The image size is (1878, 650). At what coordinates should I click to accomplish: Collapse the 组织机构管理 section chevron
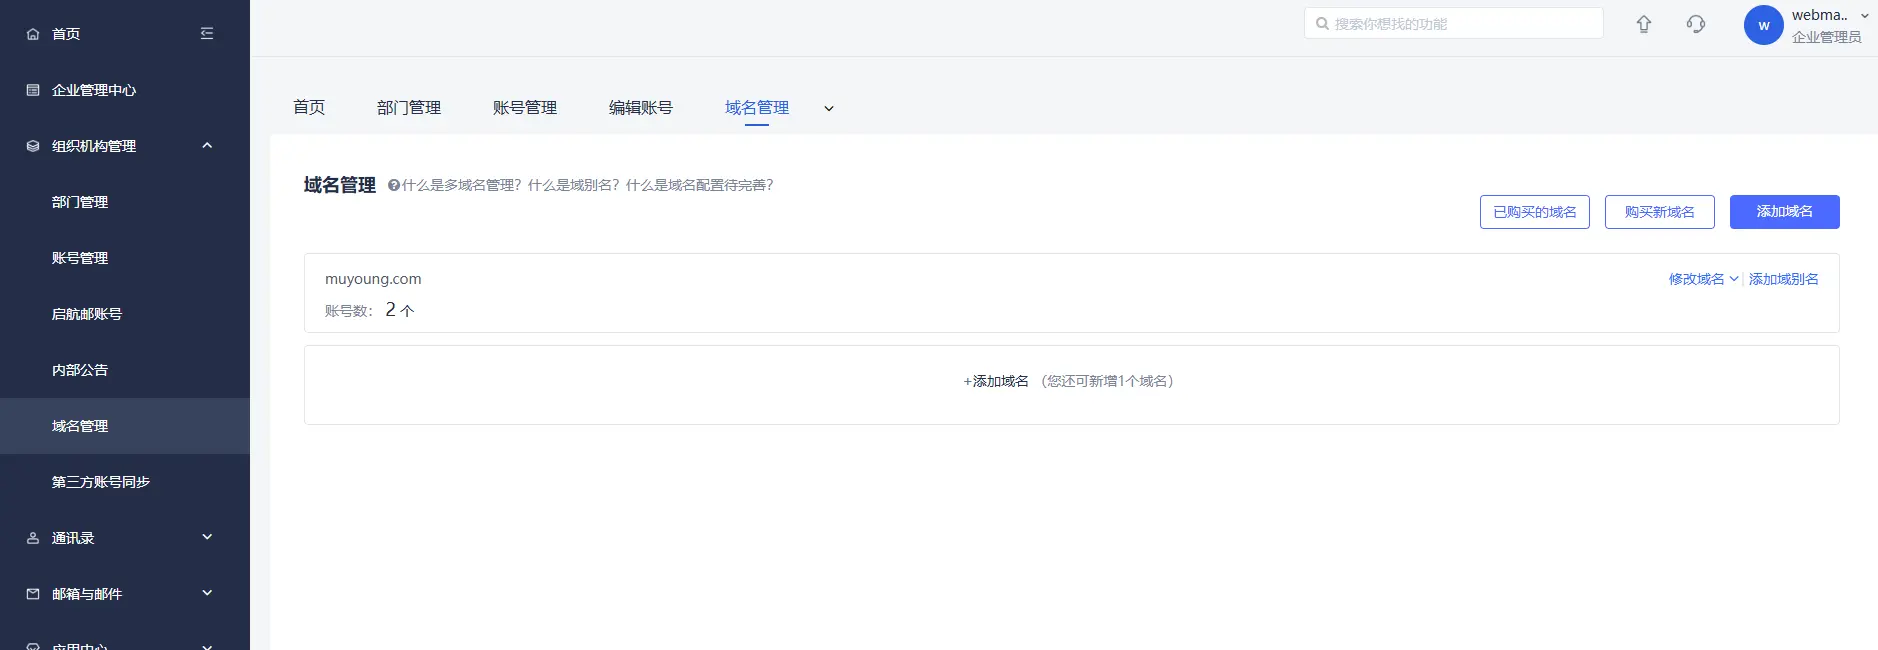coord(207,146)
